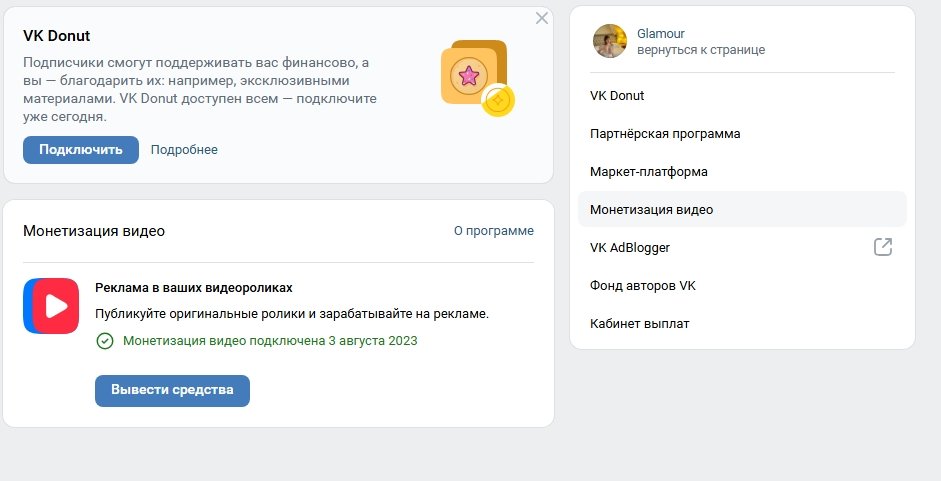This screenshot has width=941, height=481.
Task: Select Монетизация видео sidebar item
Action: [x=651, y=210]
